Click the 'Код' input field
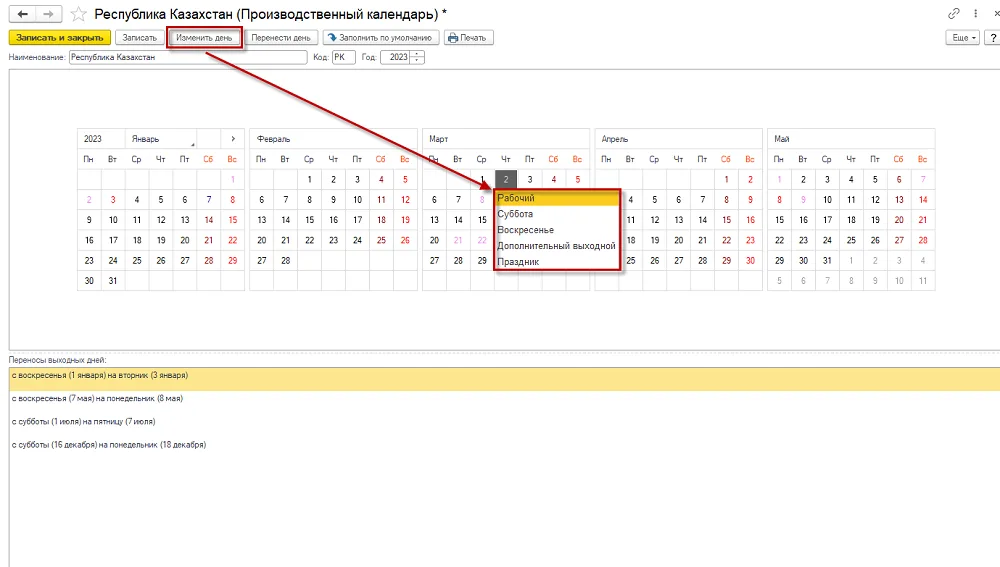This screenshot has width=1000, height=567. tap(343, 57)
